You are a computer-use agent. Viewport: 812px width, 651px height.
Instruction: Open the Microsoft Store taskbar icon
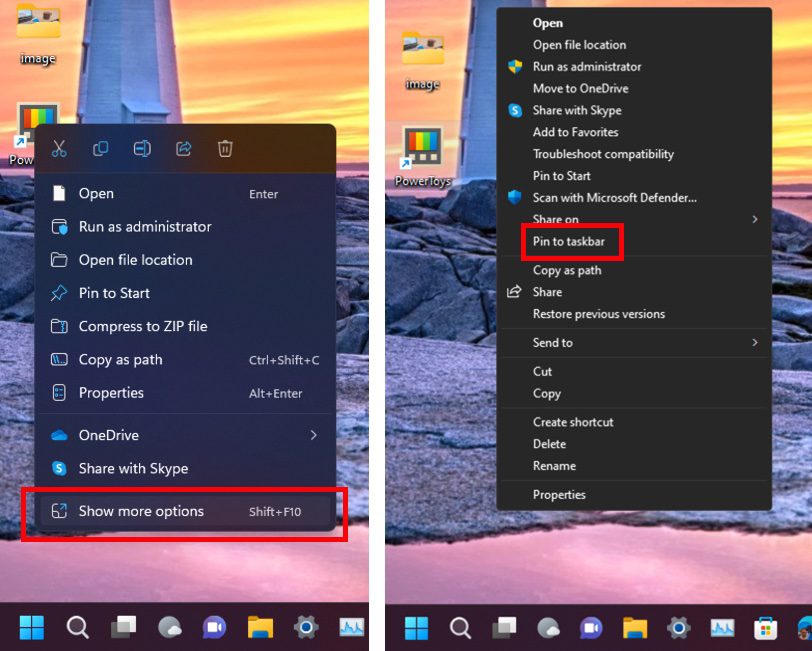(x=765, y=628)
